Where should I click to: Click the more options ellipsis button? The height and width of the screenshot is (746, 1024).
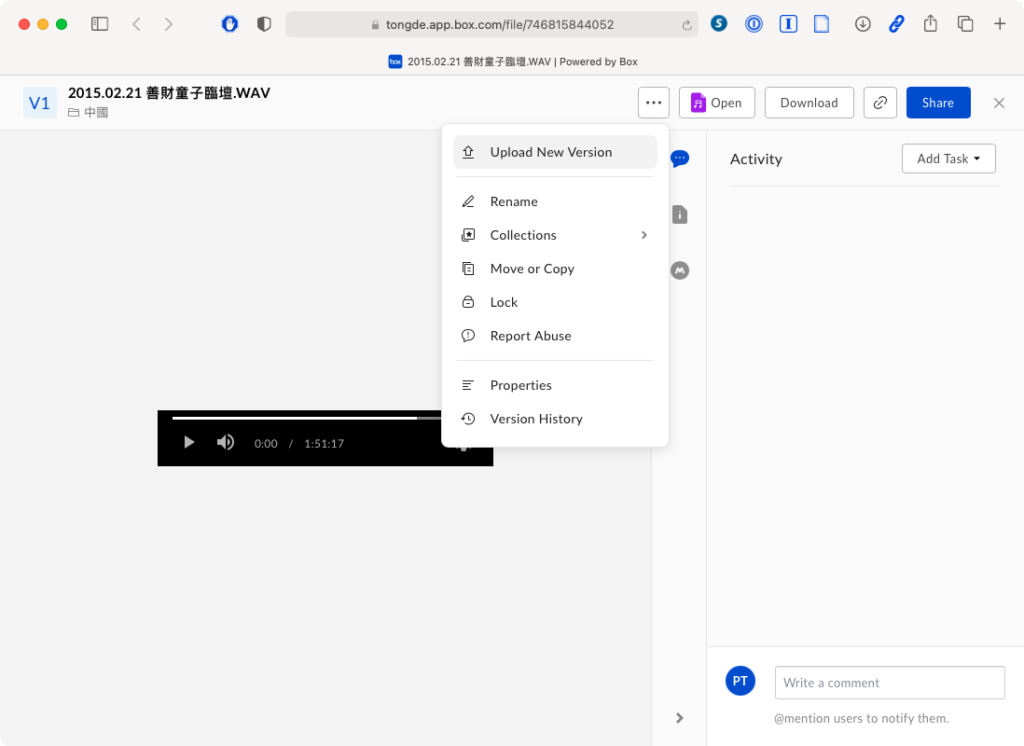point(654,103)
